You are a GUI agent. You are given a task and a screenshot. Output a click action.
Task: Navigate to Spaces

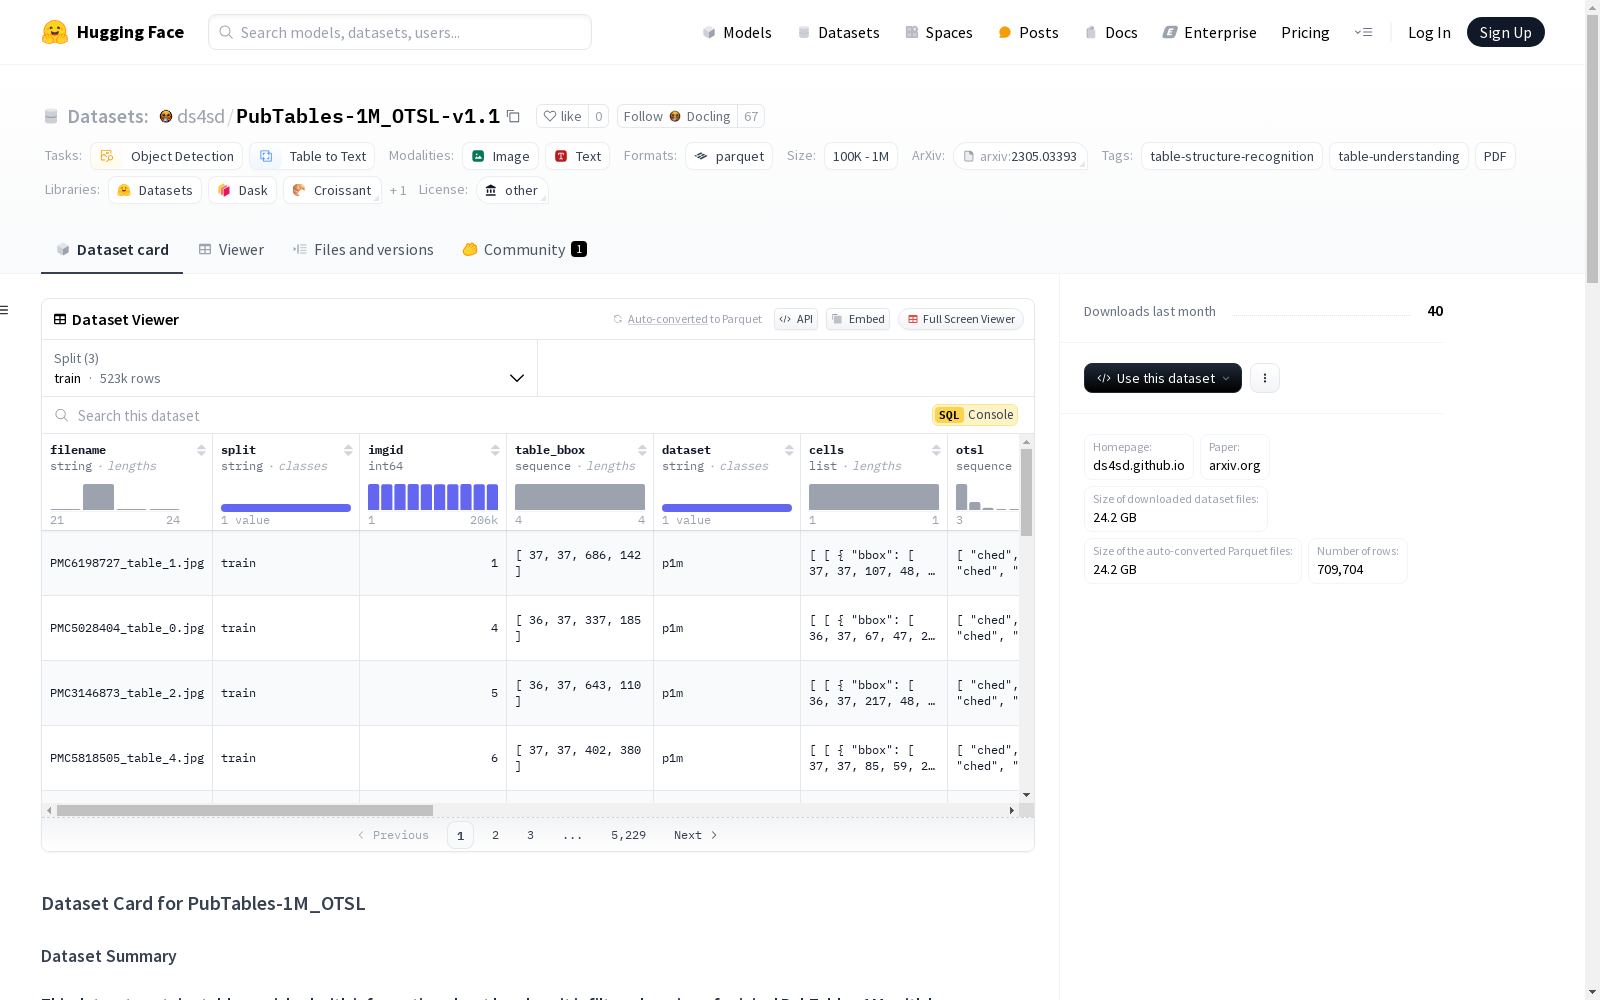(939, 32)
